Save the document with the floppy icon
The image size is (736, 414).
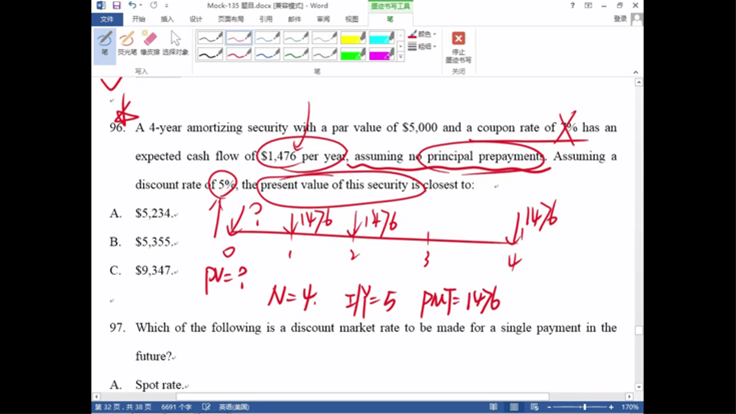[x=116, y=6]
